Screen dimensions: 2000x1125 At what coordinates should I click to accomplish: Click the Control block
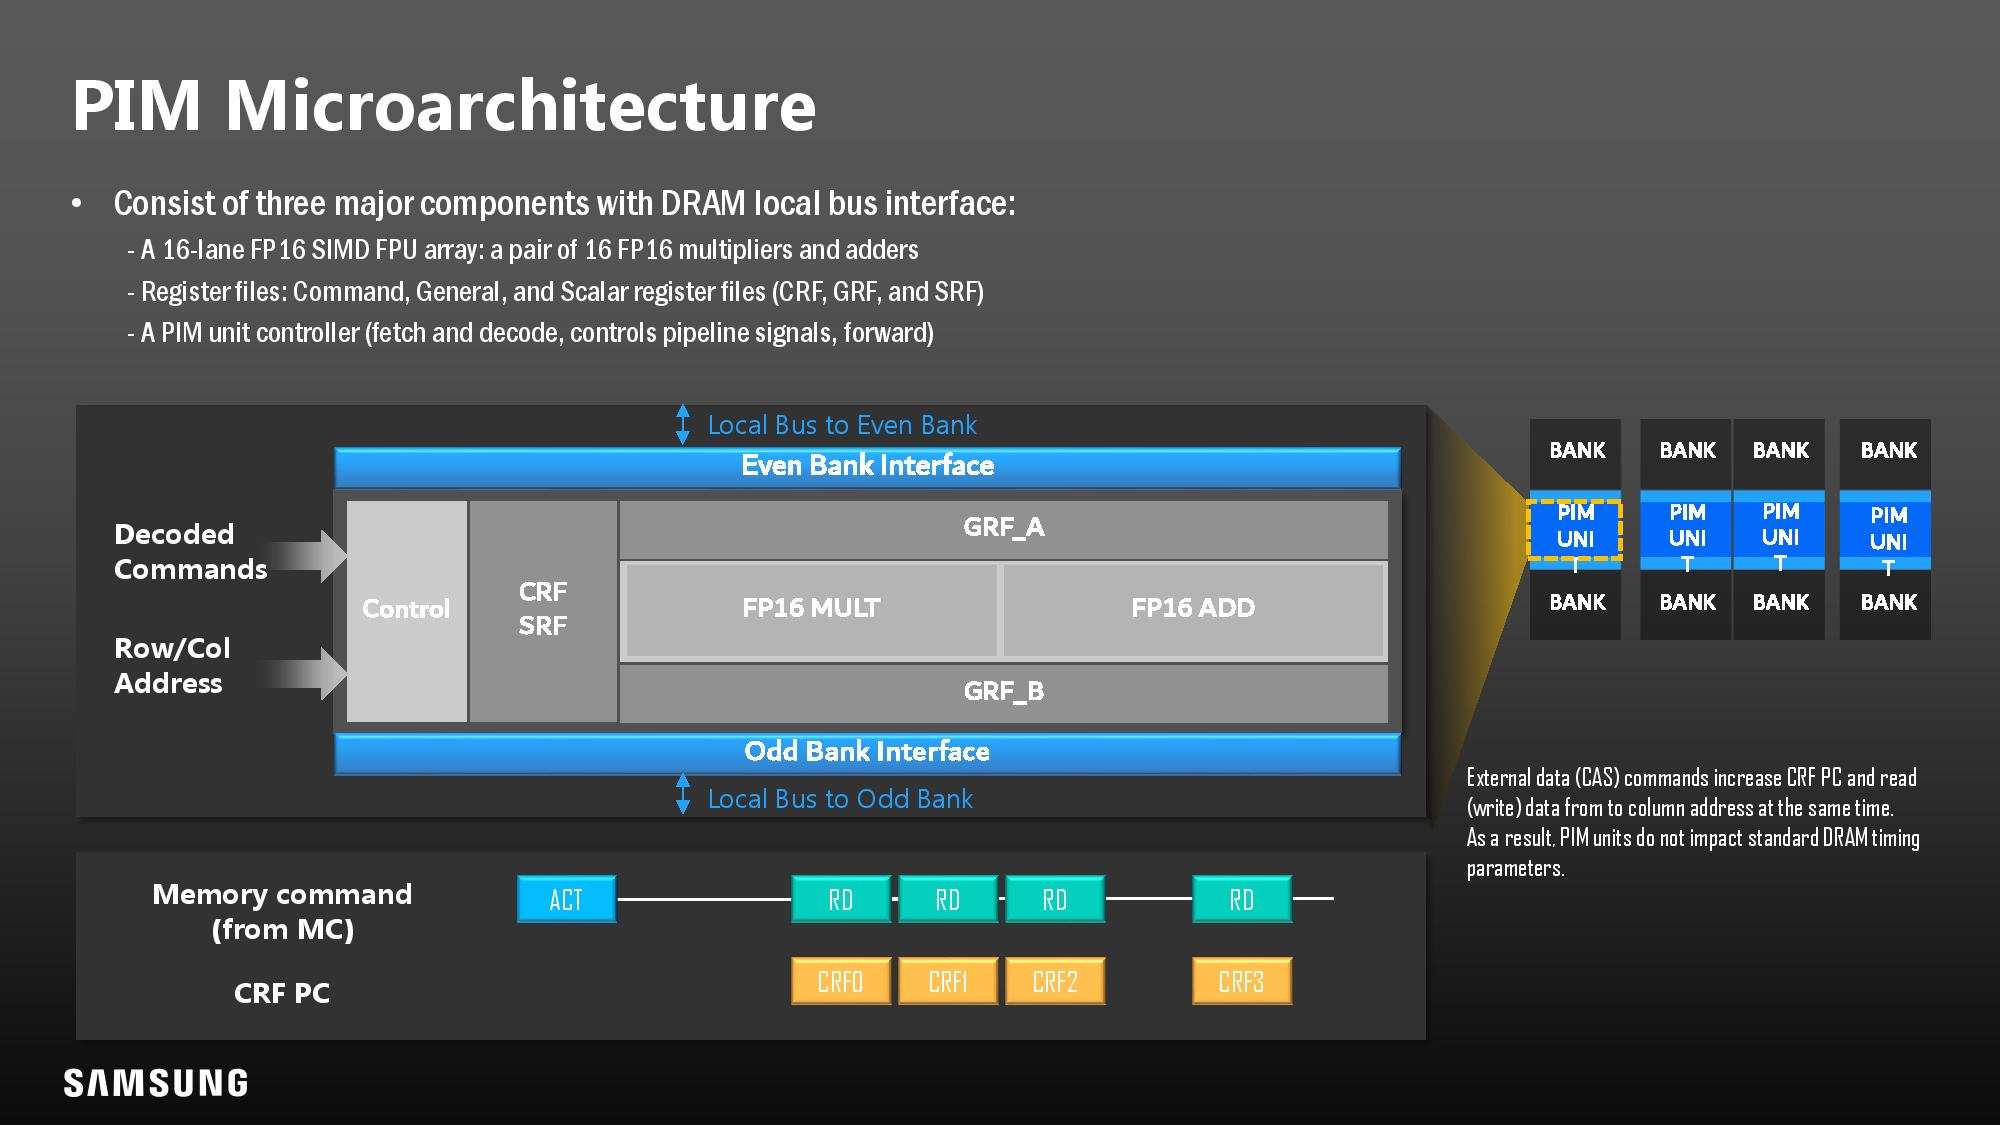click(x=406, y=610)
